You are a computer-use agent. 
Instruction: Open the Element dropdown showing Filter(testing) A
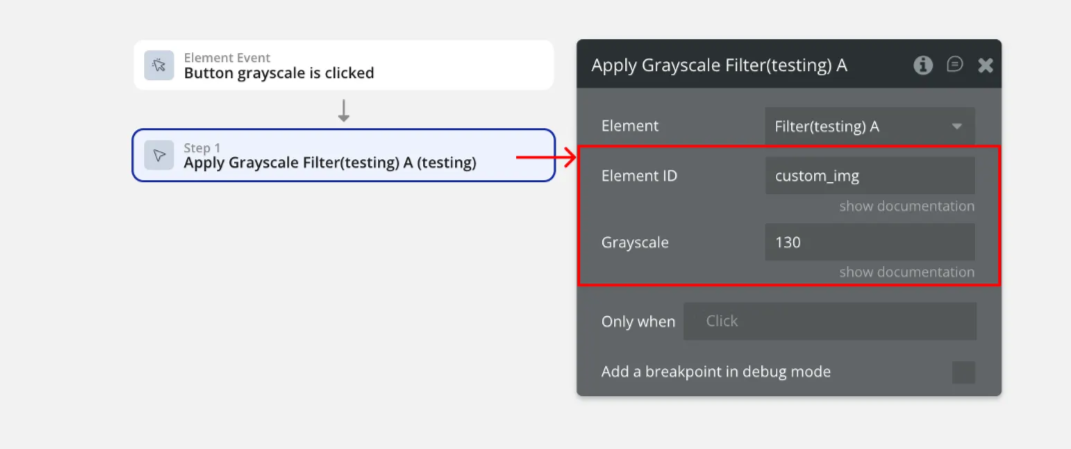coord(869,126)
